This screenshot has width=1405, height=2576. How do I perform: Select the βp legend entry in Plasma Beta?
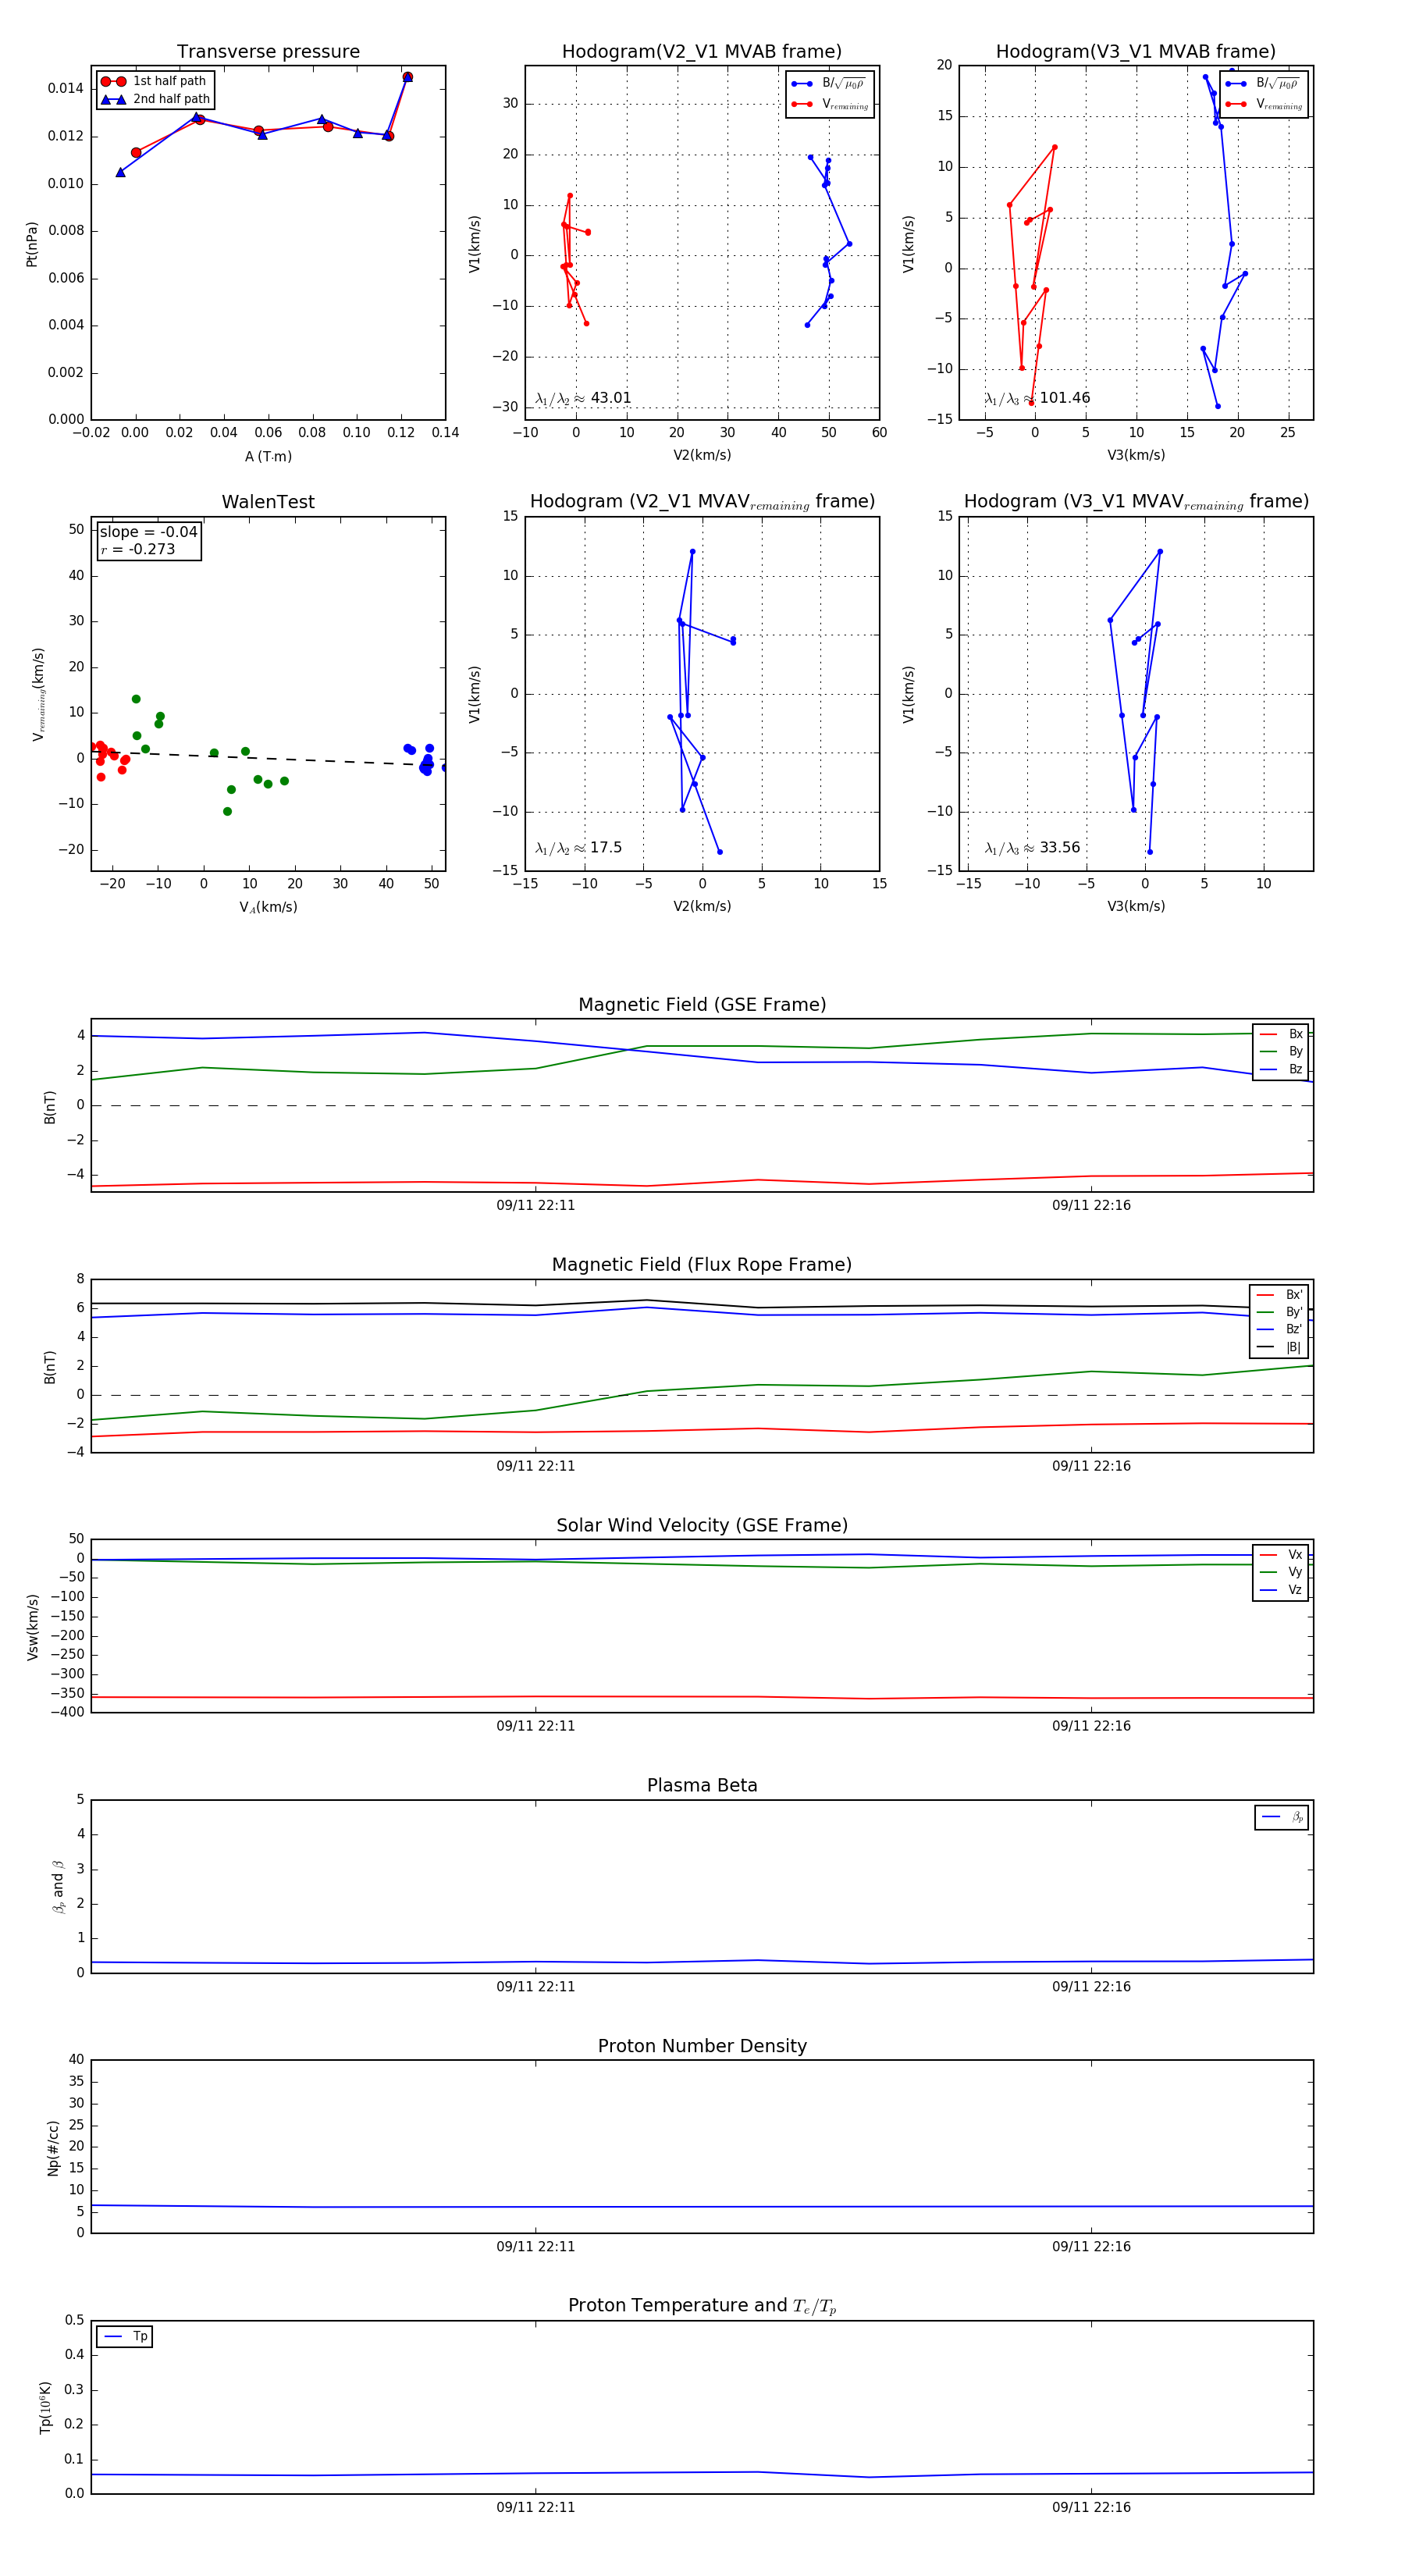click(1282, 1817)
